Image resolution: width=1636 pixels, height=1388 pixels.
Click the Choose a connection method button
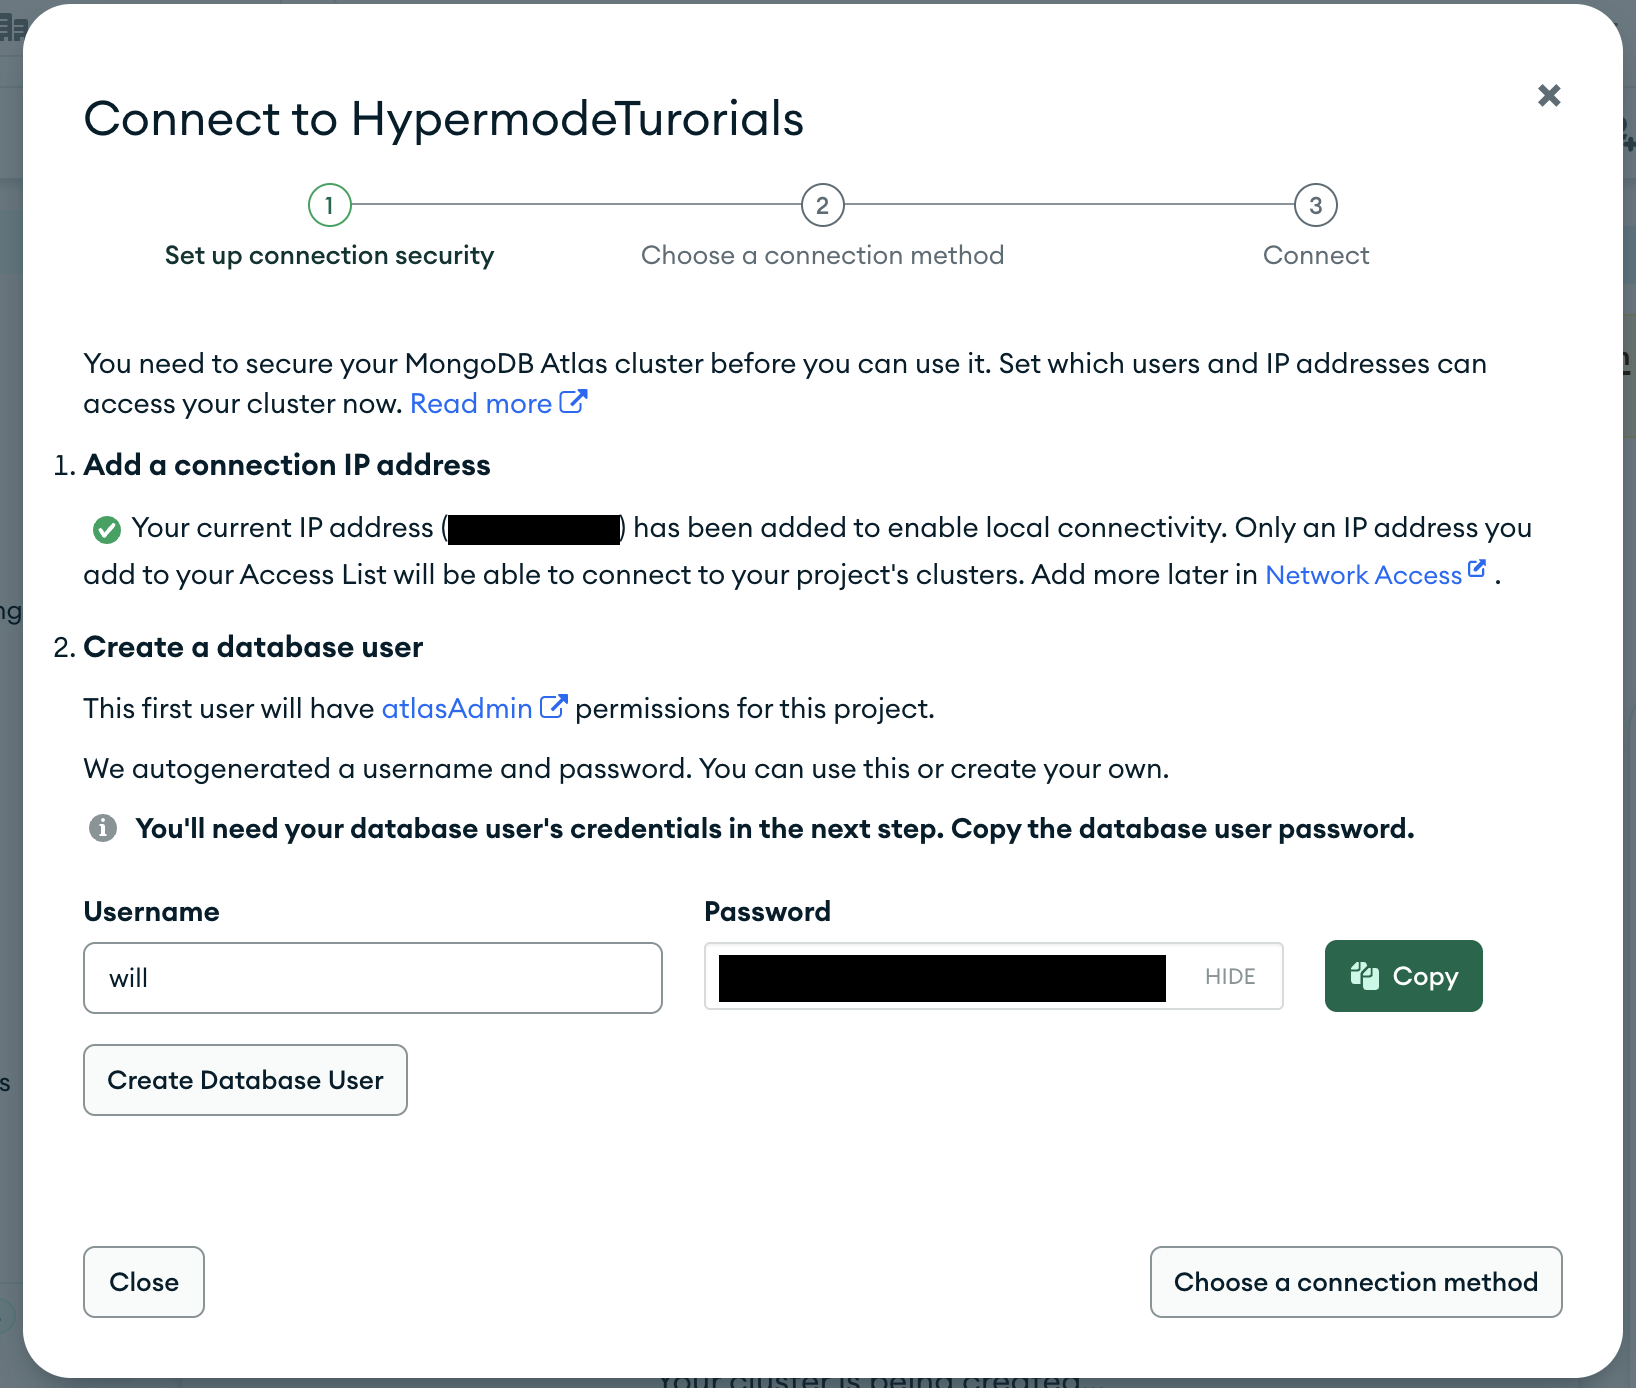[x=1355, y=1282]
